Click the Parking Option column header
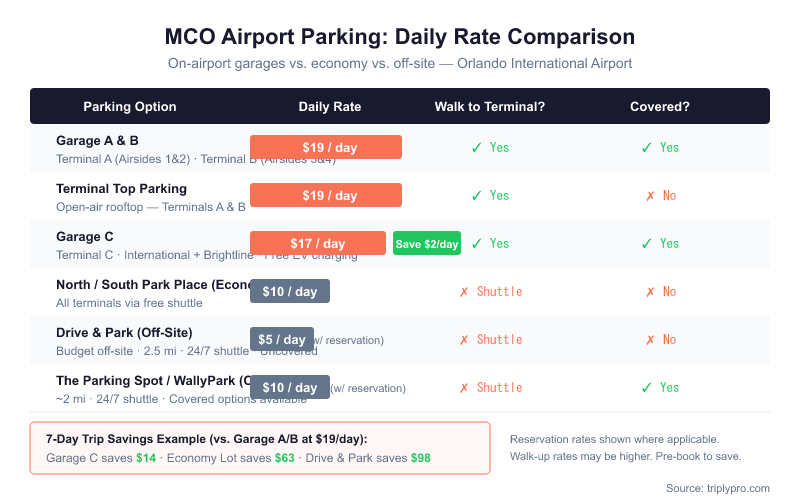The width and height of the screenshot is (800, 500). 130,107
